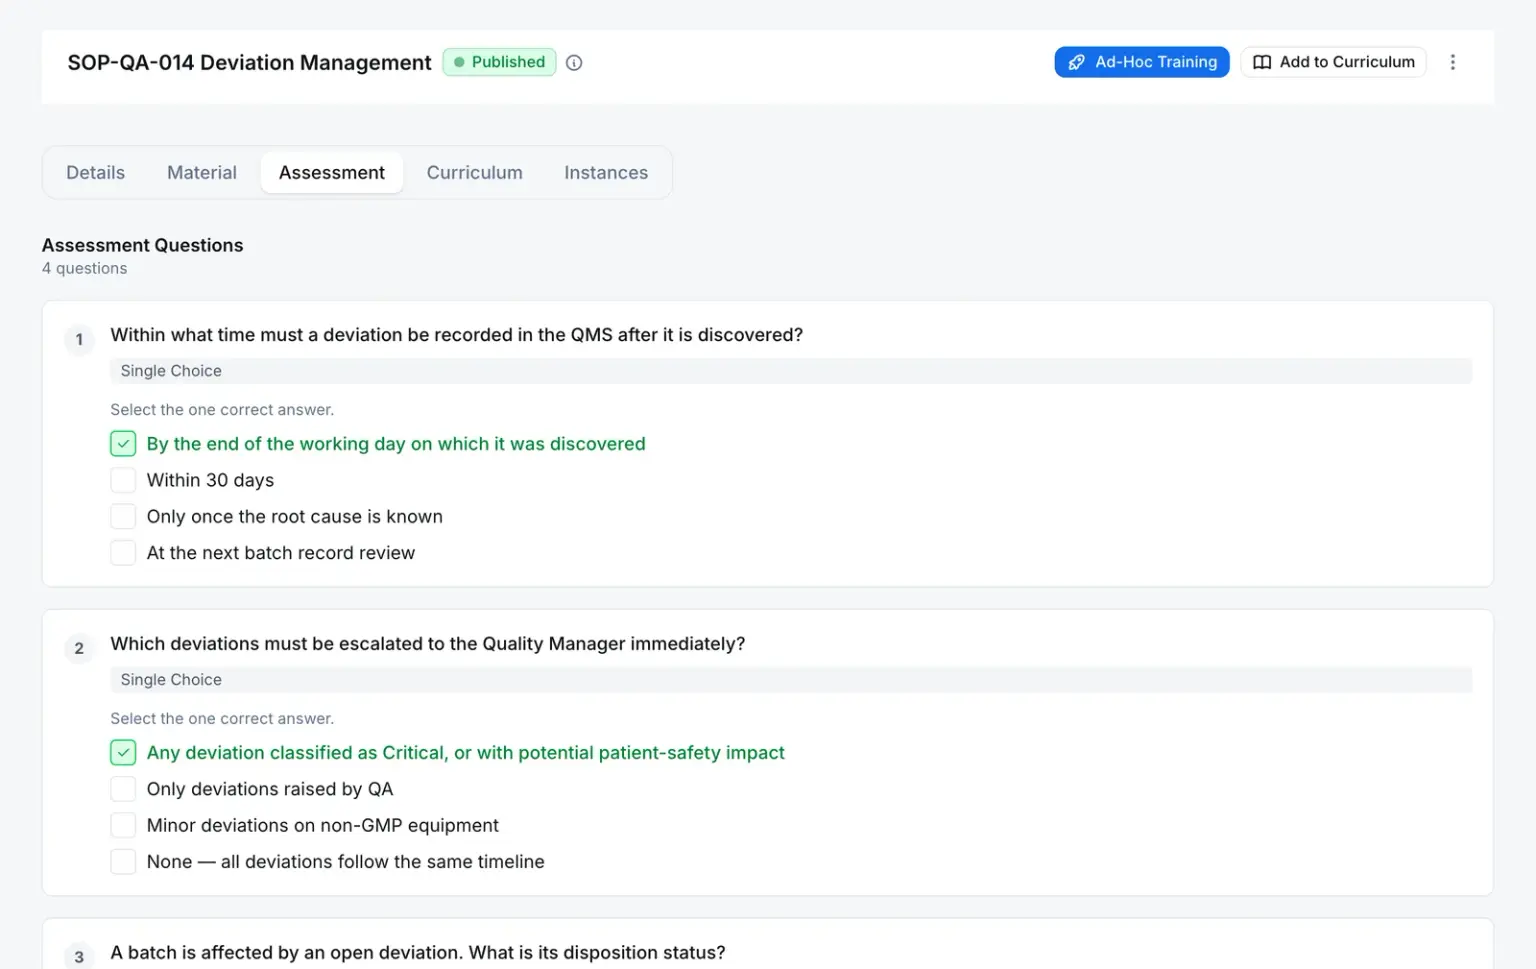Image resolution: width=1536 pixels, height=969 pixels.
Task: Open the three-dot more options menu
Action: tap(1453, 62)
